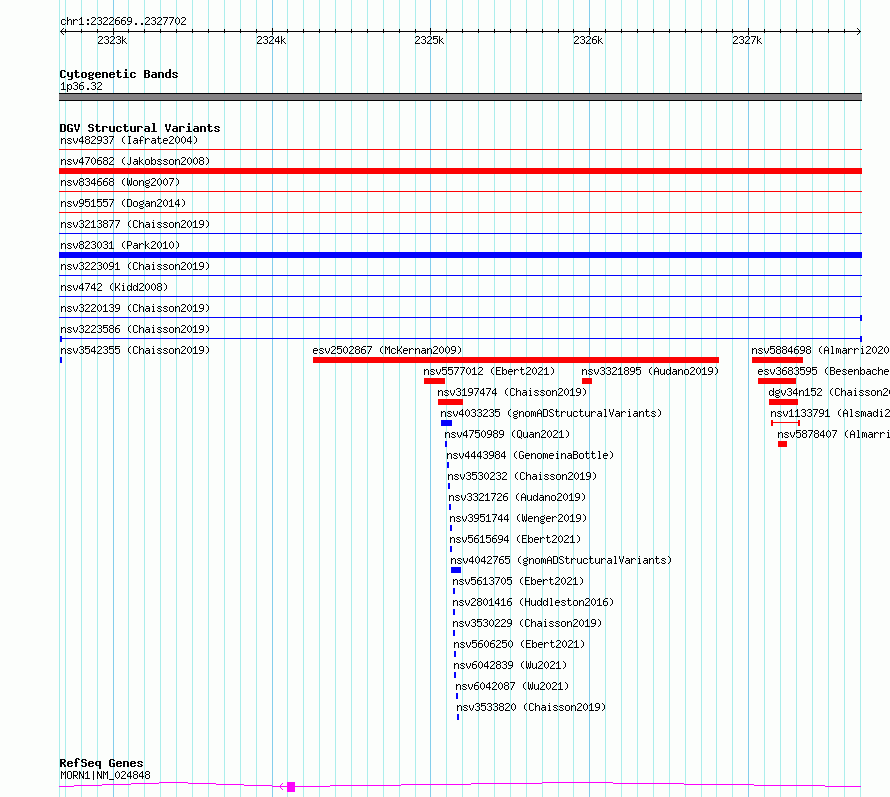The width and height of the screenshot is (890, 797).
Task: Open nsv4443984 (GenomeinaBottle) variant
Action: 530,455
